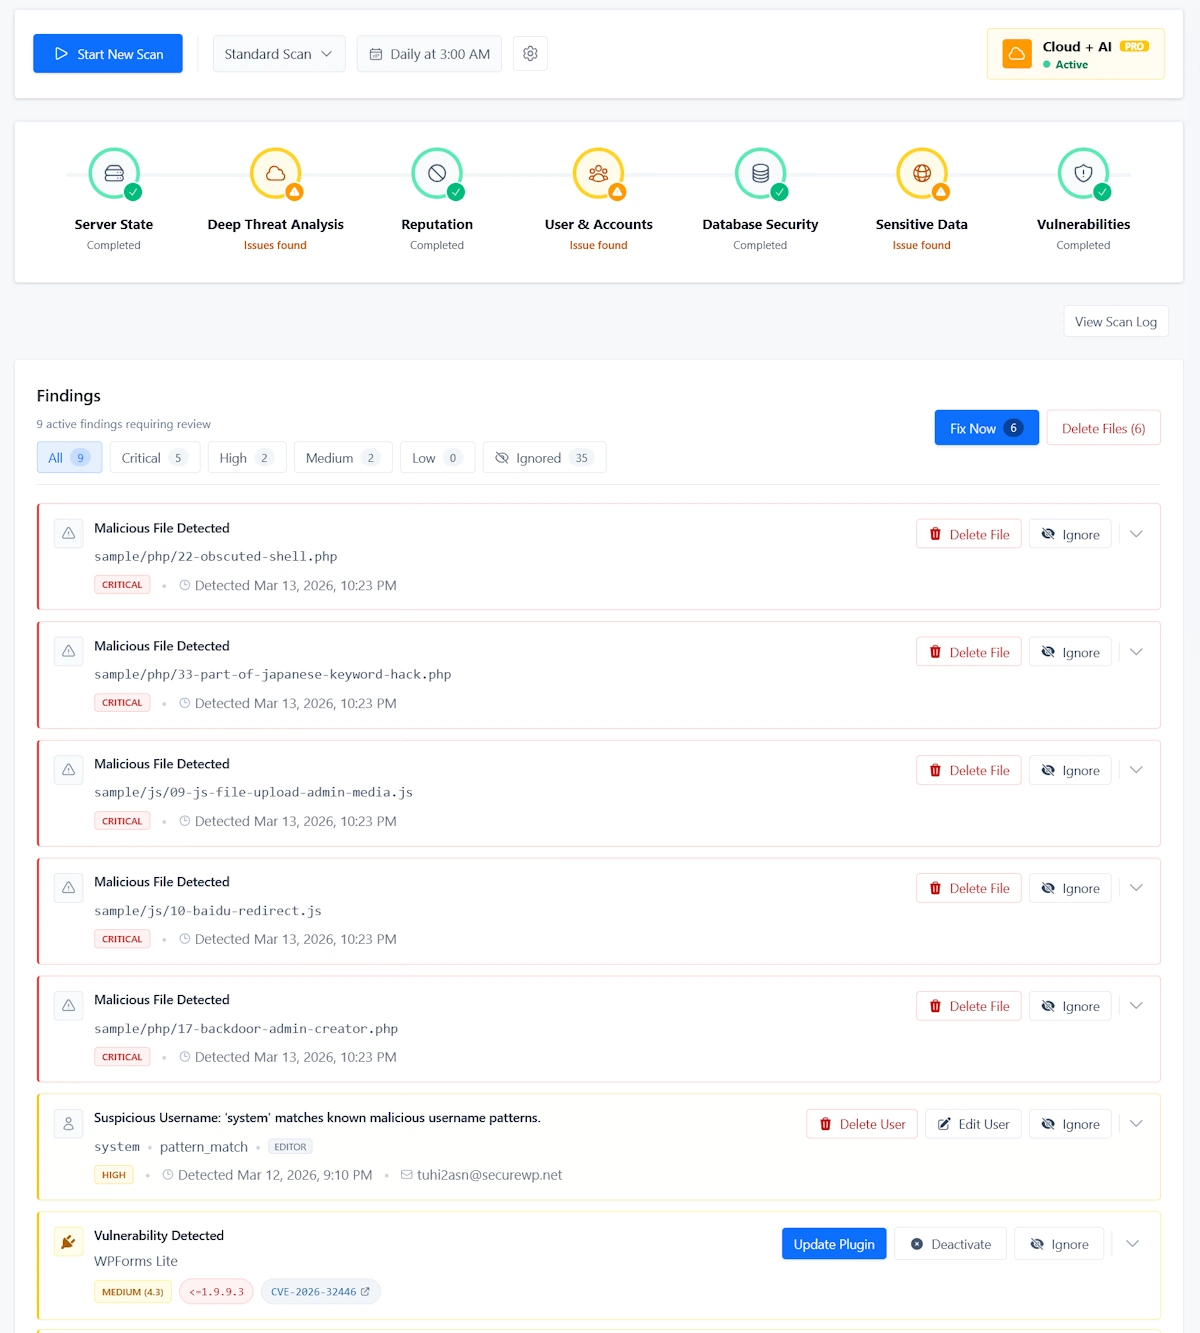1200x1333 pixels.
Task: Click the MEDIUM (4.3) severity badge
Action: (x=132, y=1292)
